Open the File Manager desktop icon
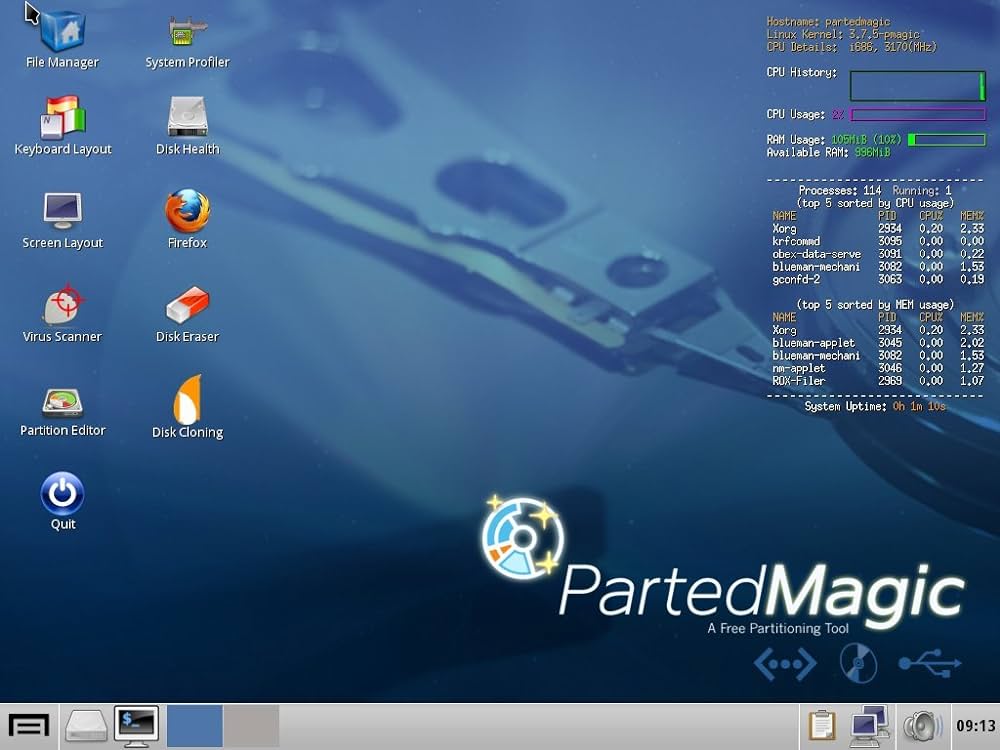This screenshot has width=1000, height=750. pyautogui.click(x=62, y=32)
